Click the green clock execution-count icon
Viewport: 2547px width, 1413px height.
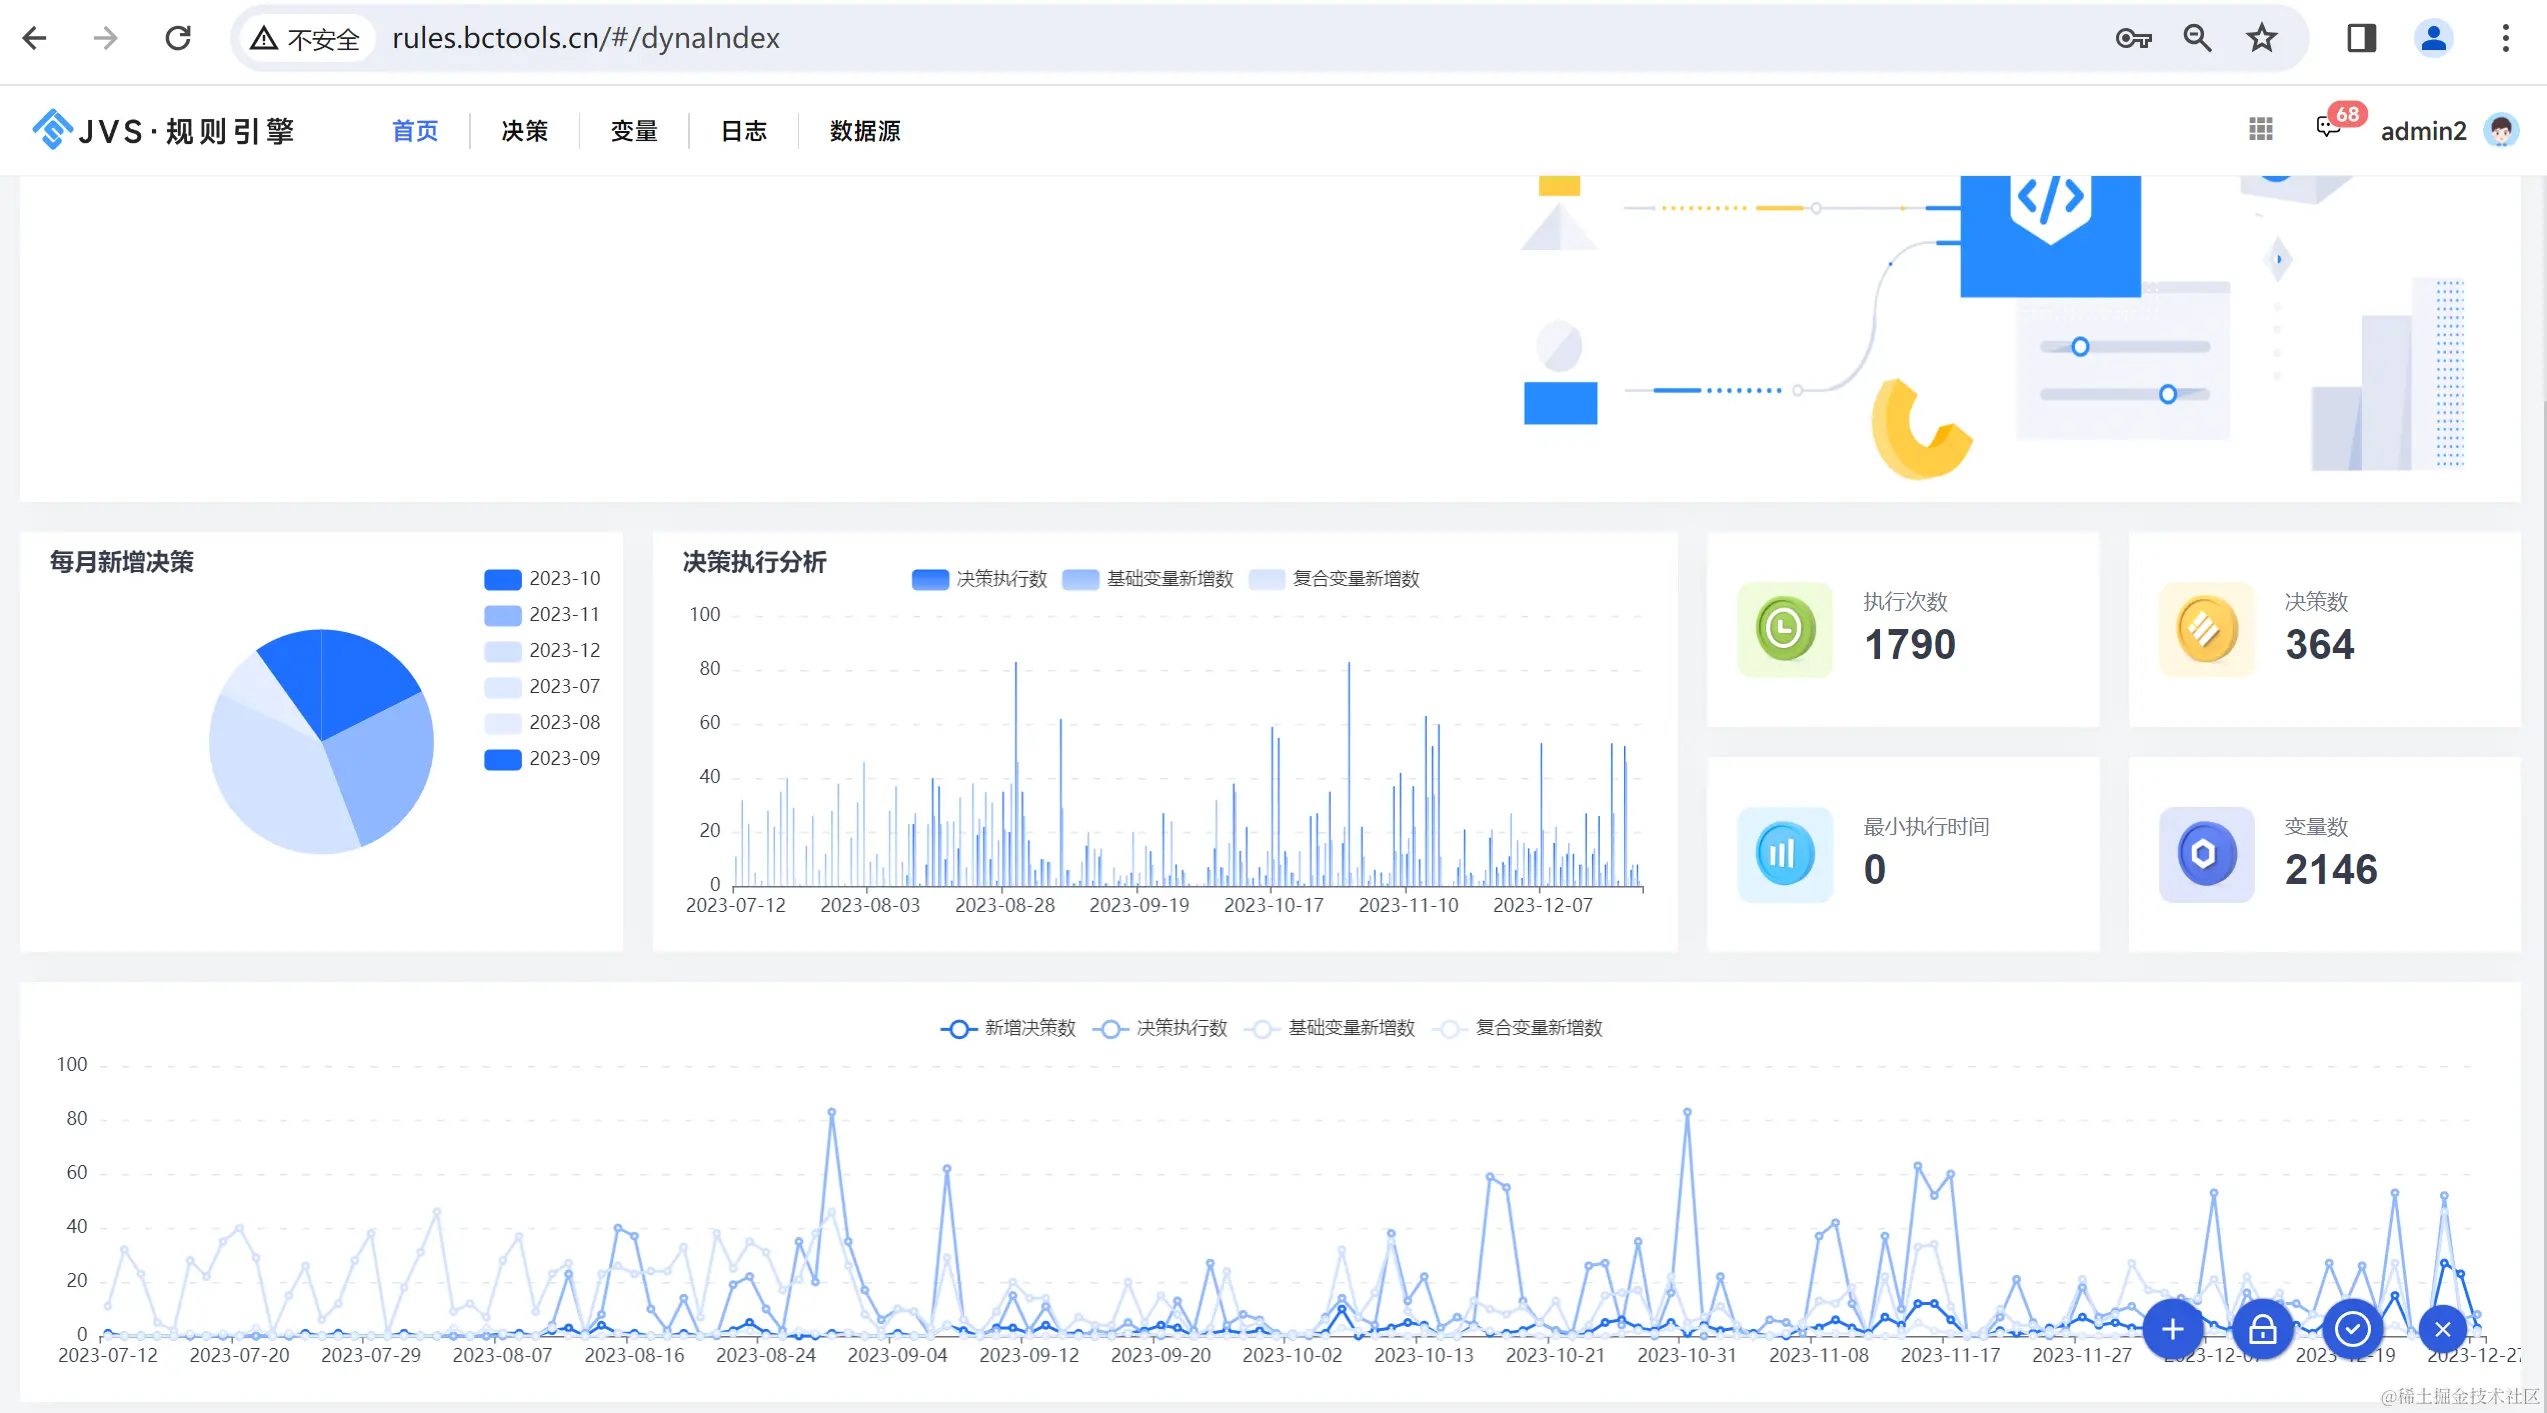pyautogui.click(x=1785, y=629)
